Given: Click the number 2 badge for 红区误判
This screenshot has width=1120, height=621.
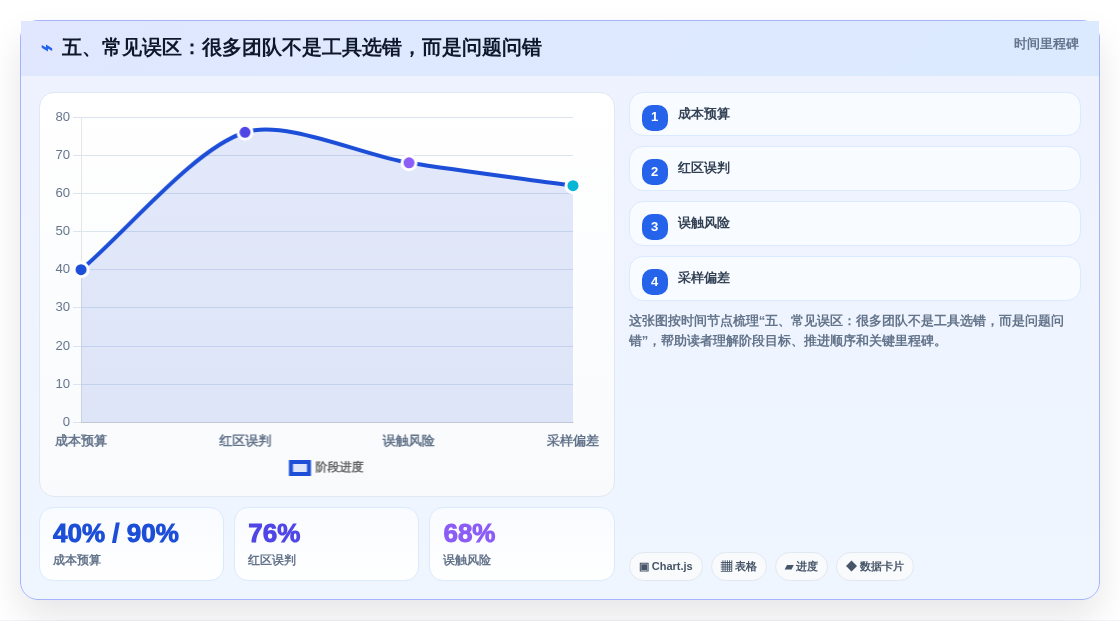Looking at the screenshot, I should (654, 172).
